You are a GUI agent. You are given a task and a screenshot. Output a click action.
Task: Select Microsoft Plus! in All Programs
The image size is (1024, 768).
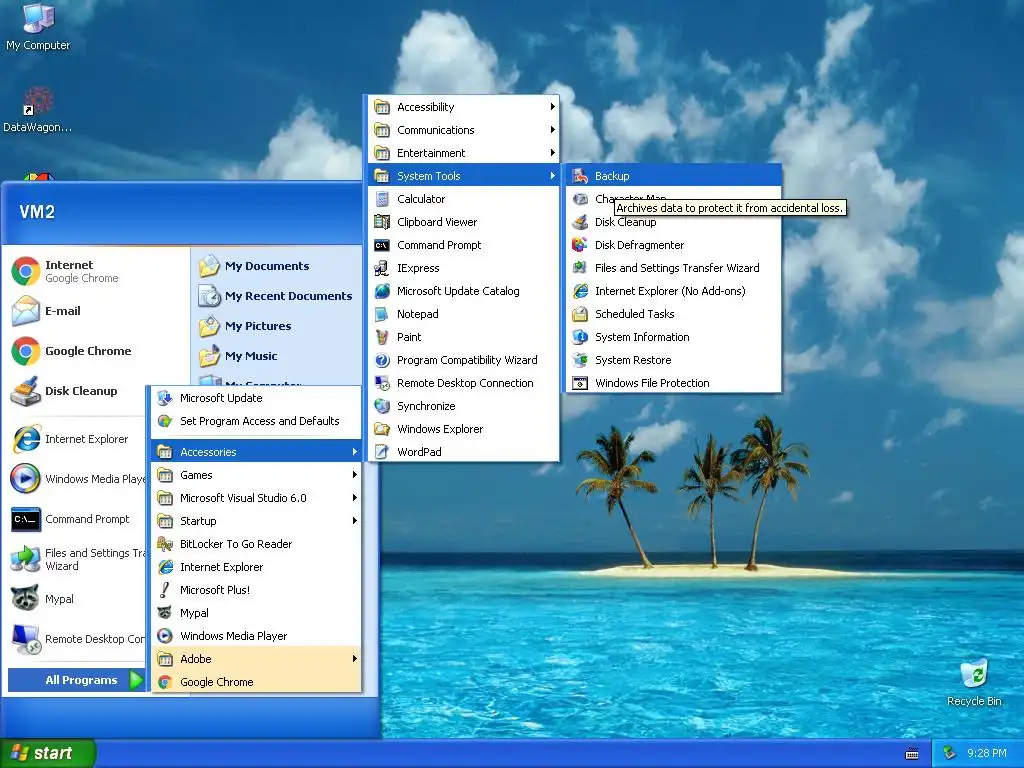coord(257,590)
